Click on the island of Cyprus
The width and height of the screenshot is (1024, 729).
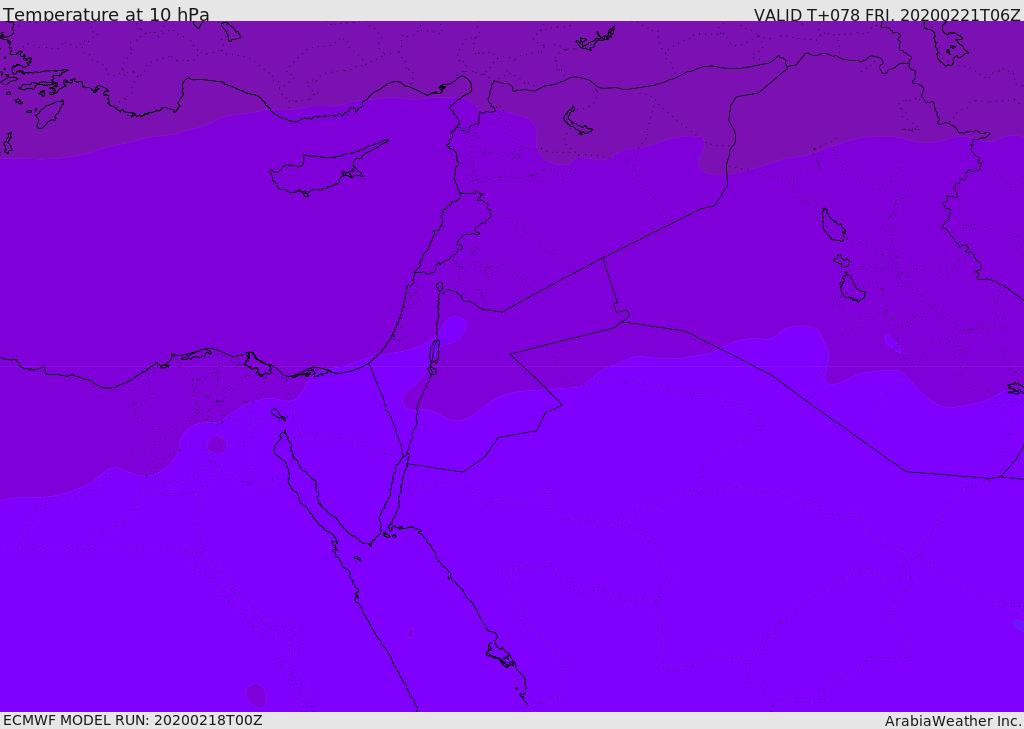(318, 172)
